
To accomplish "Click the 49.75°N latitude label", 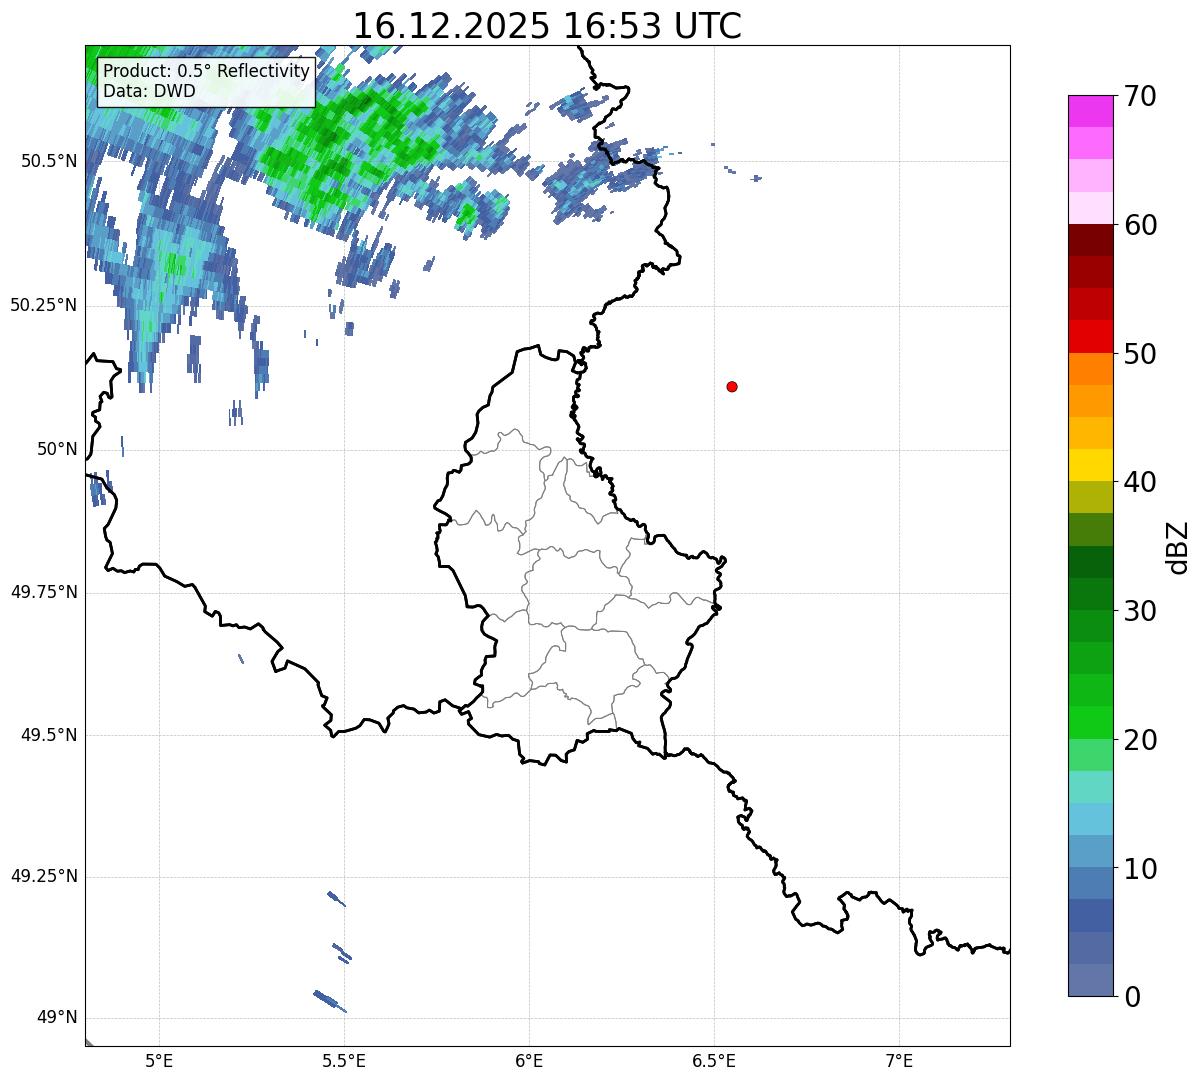I will (x=43, y=592).
